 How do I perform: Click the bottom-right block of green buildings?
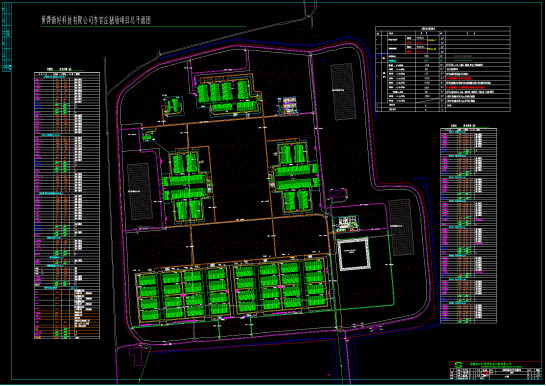click(280, 285)
